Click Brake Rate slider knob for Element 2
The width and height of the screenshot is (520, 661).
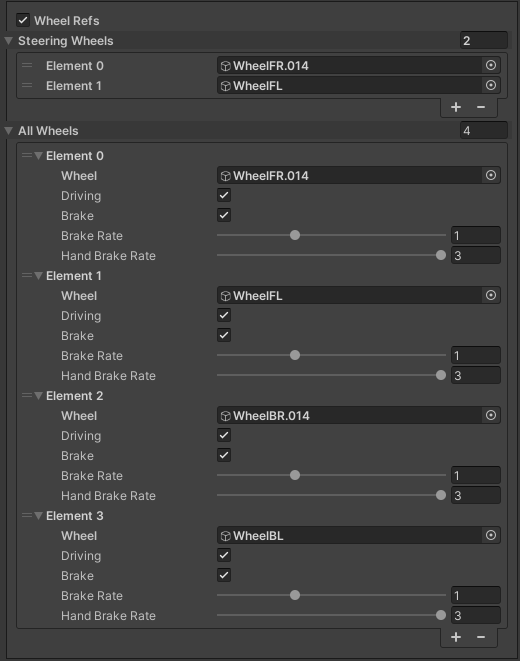295,475
